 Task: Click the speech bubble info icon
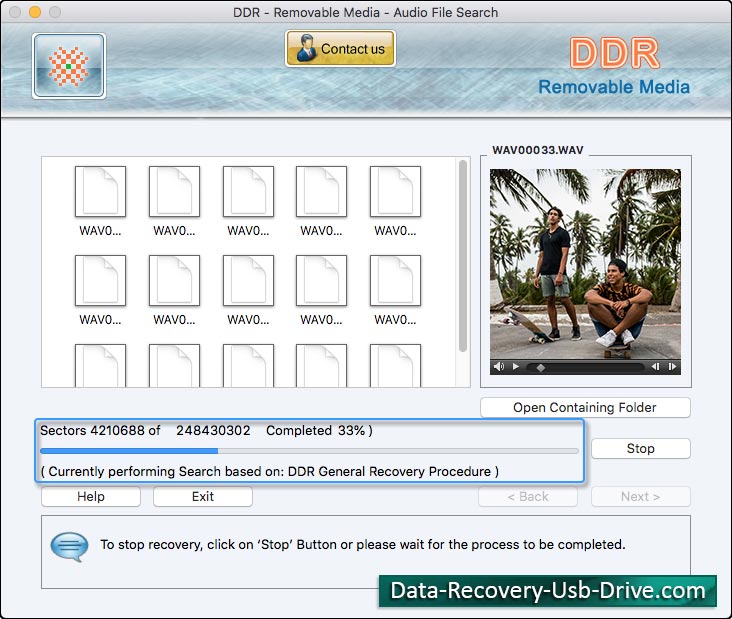(x=69, y=547)
